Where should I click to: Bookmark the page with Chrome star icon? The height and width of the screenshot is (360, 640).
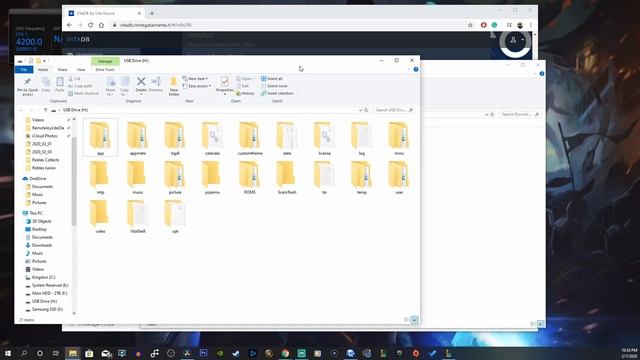470,25
